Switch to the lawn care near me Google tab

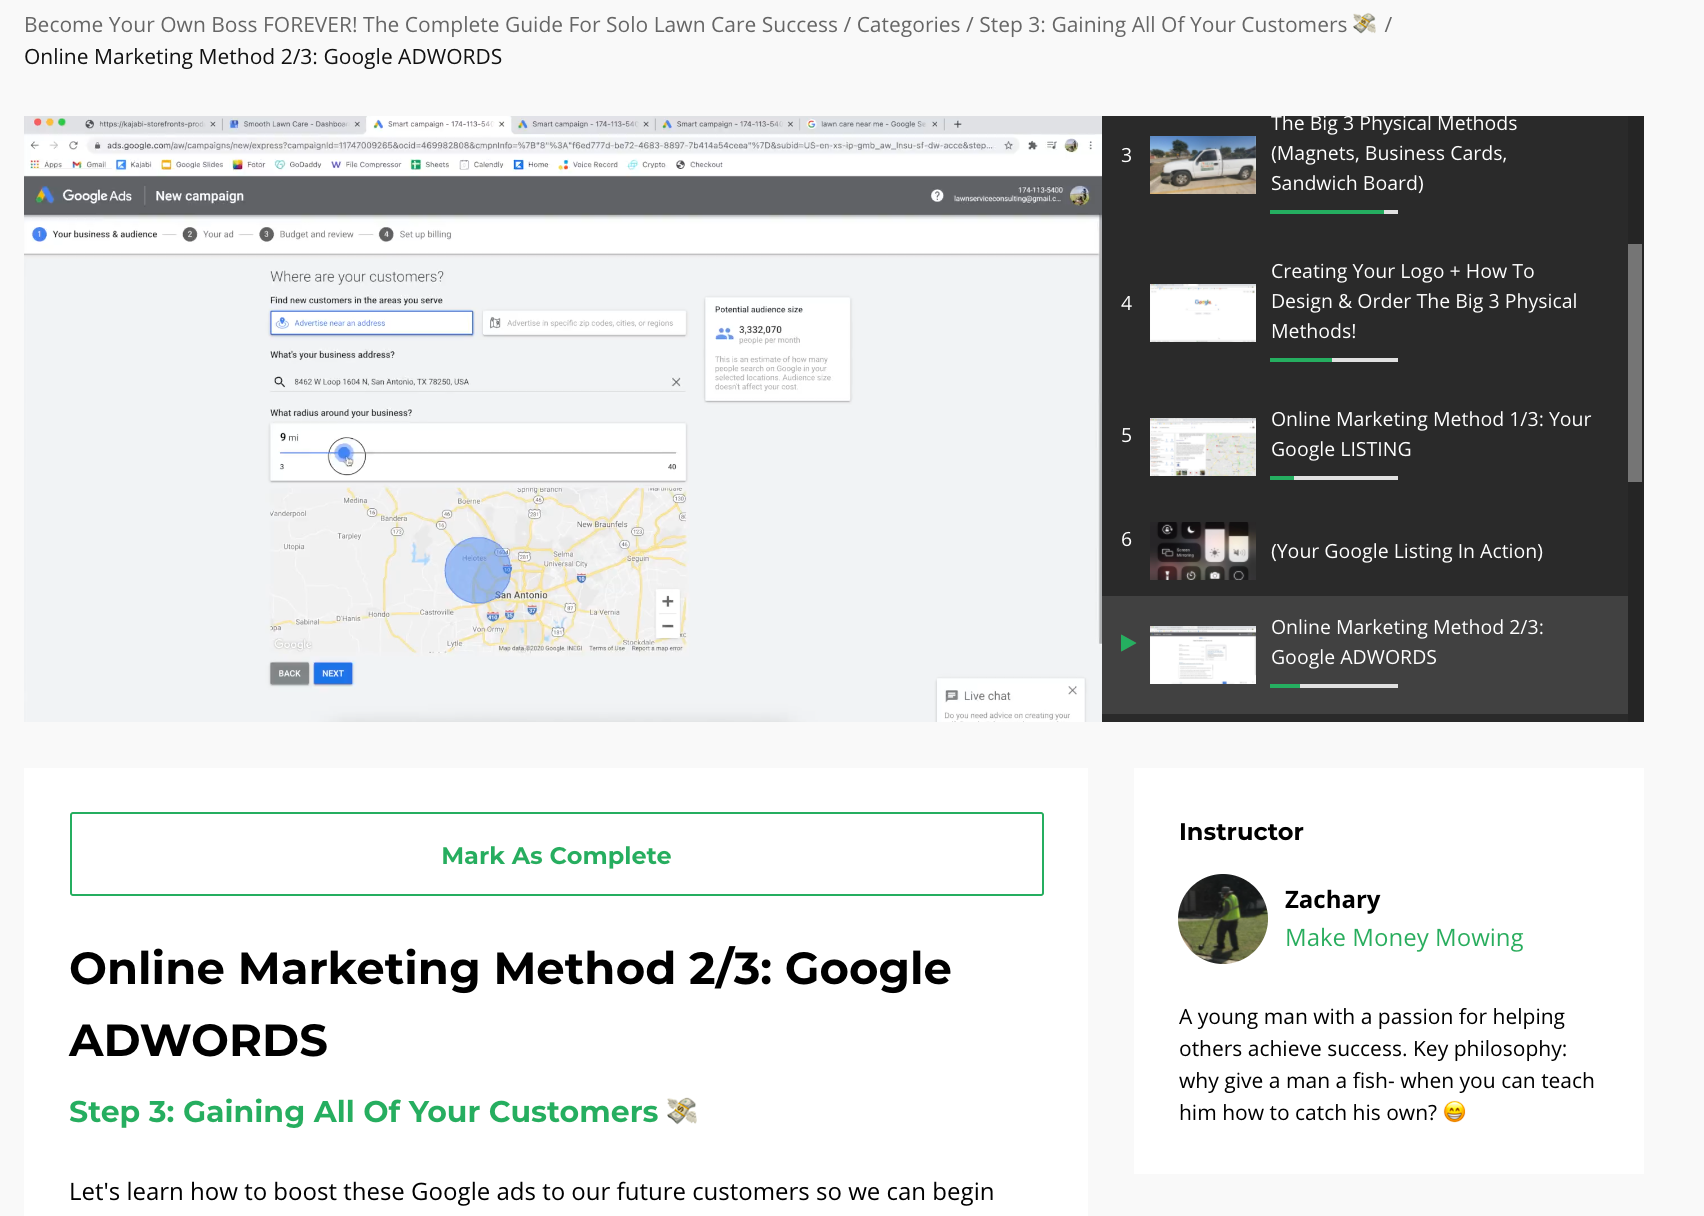(873, 124)
